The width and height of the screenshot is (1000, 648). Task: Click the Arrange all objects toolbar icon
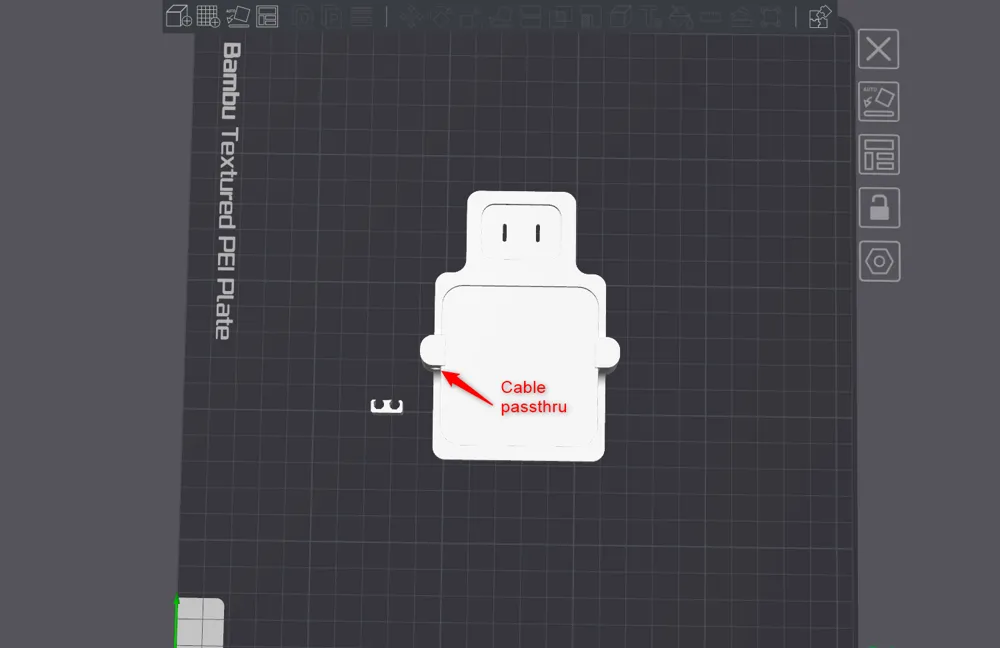click(267, 16)
